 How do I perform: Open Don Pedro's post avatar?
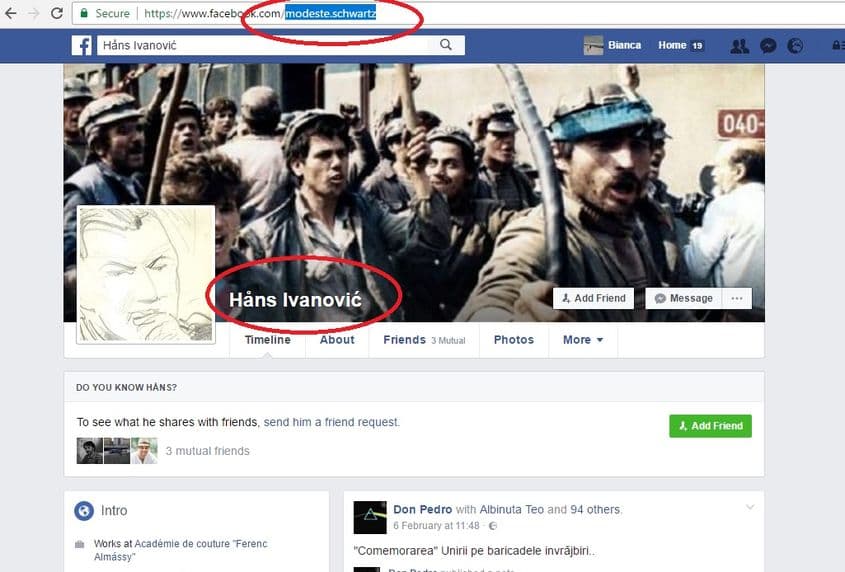[370, 517]
